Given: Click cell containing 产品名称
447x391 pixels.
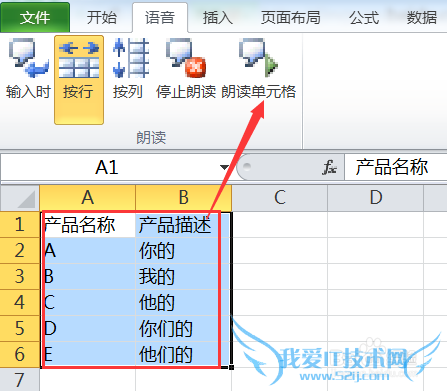Looking at the screenshot, I should click(88, 224).
